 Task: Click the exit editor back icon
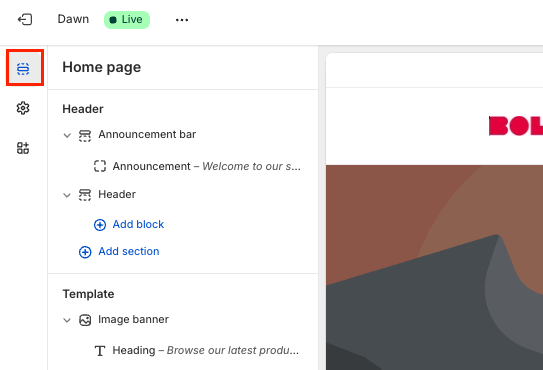(x=25, y=19)
